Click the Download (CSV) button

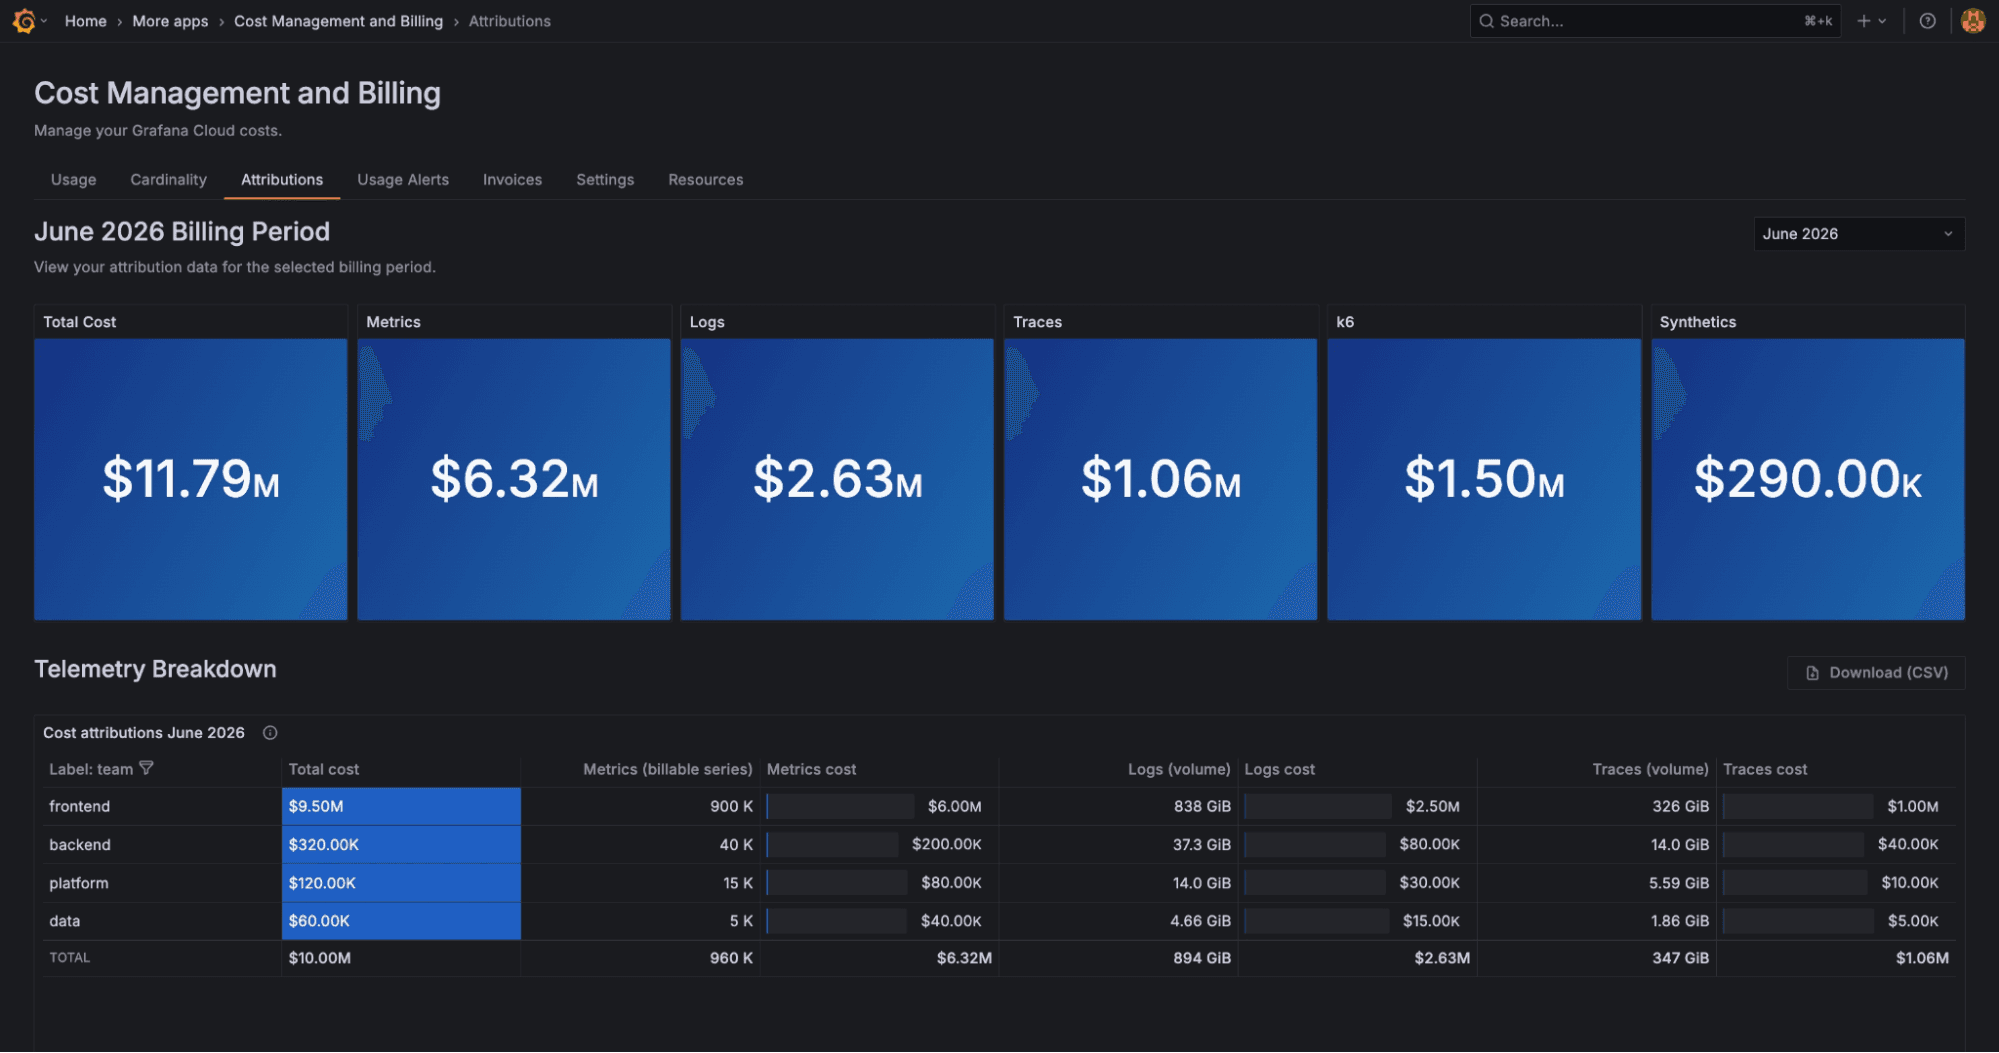1876,673
